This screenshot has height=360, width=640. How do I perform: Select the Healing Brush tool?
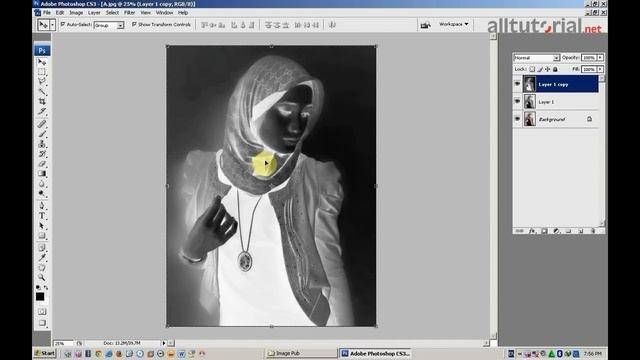coord(42,124)
